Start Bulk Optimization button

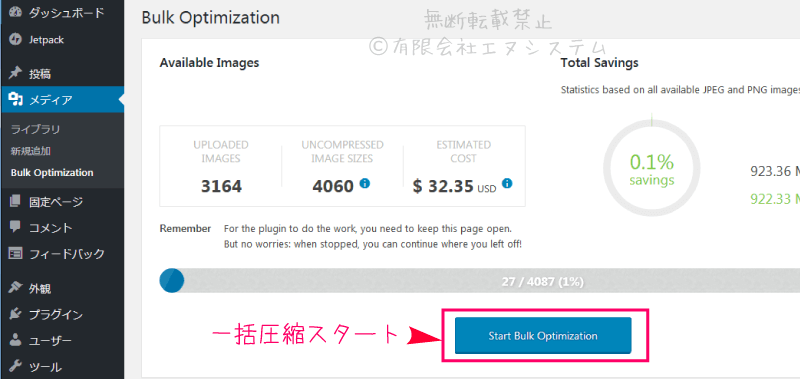543,336
